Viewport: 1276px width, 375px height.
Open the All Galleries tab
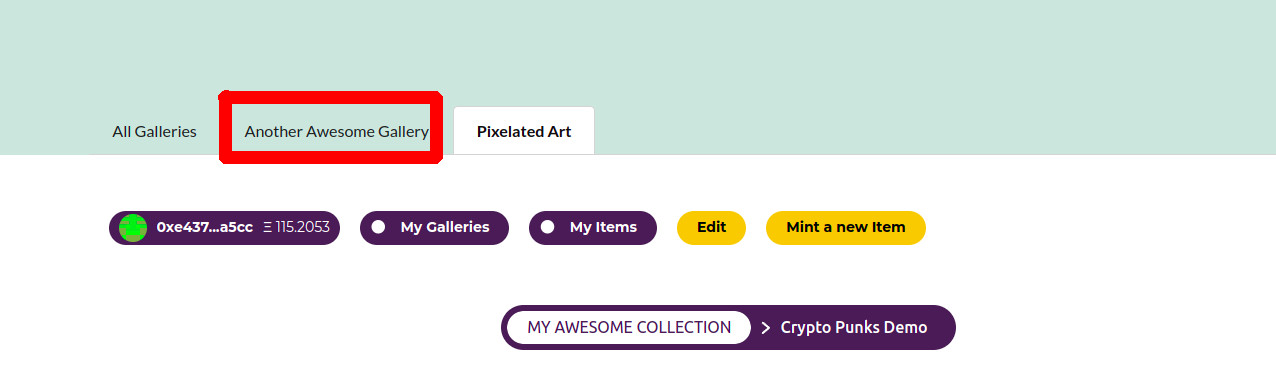pos(154,131)
